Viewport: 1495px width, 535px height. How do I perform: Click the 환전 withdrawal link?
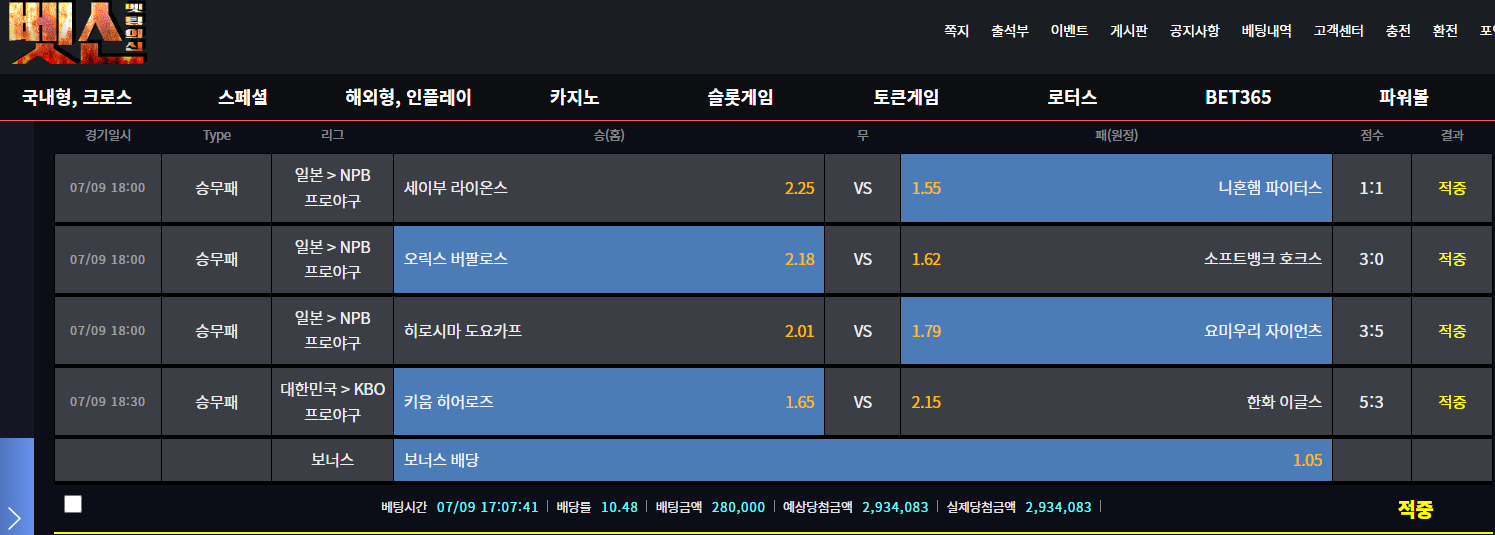(x=1445, y=31)
